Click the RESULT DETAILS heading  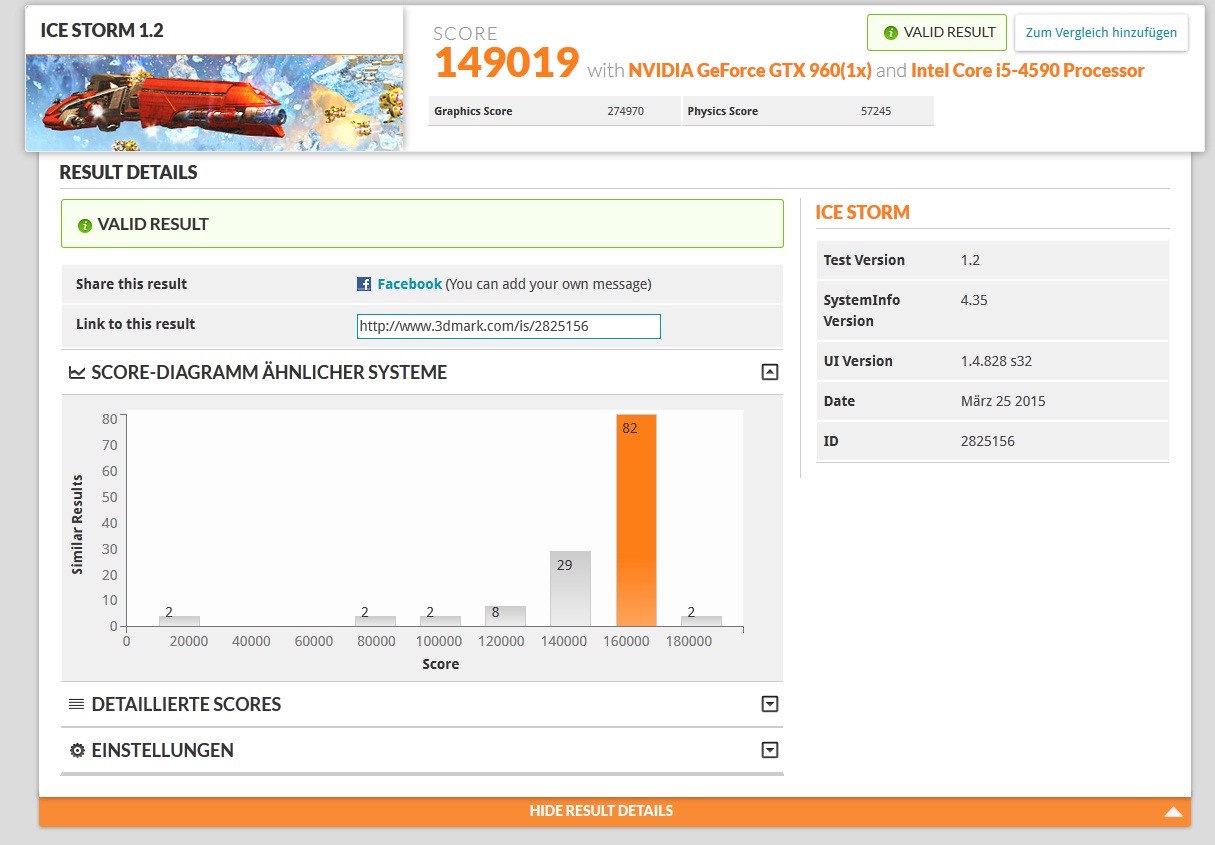point(128,172)
